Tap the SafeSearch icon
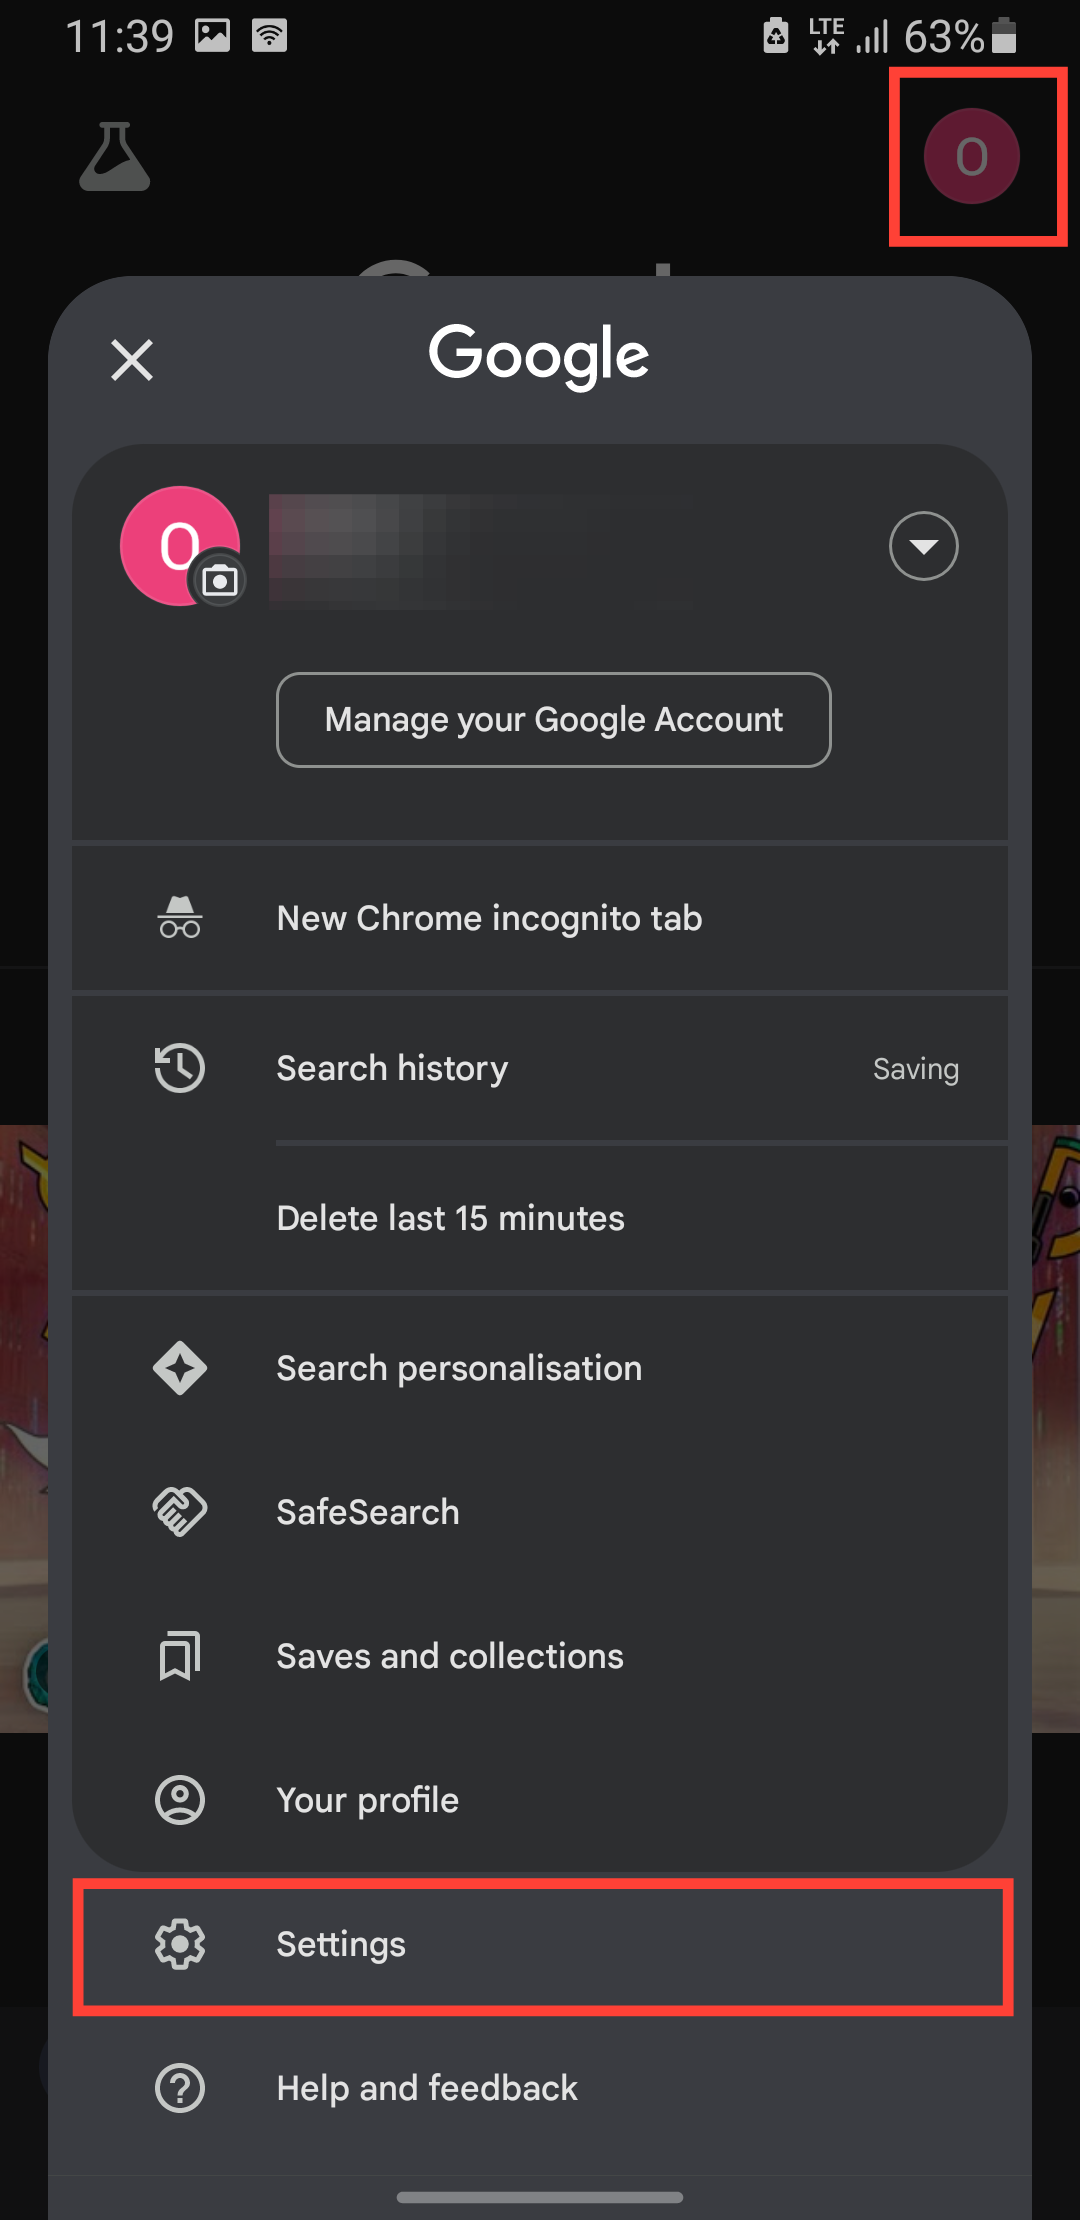 (180, 1512)
